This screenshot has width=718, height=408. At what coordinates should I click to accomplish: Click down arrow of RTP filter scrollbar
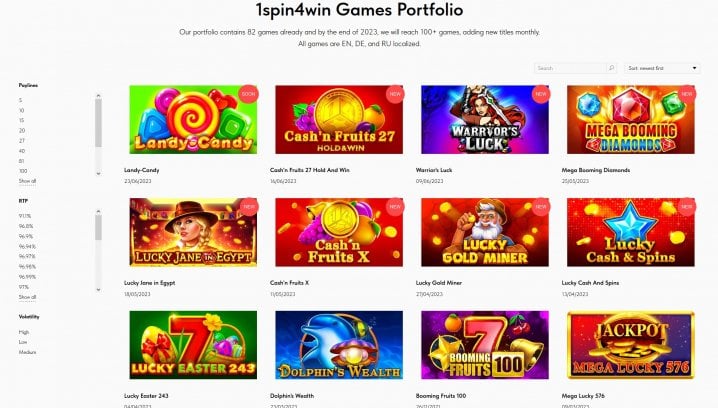[98, 289]
